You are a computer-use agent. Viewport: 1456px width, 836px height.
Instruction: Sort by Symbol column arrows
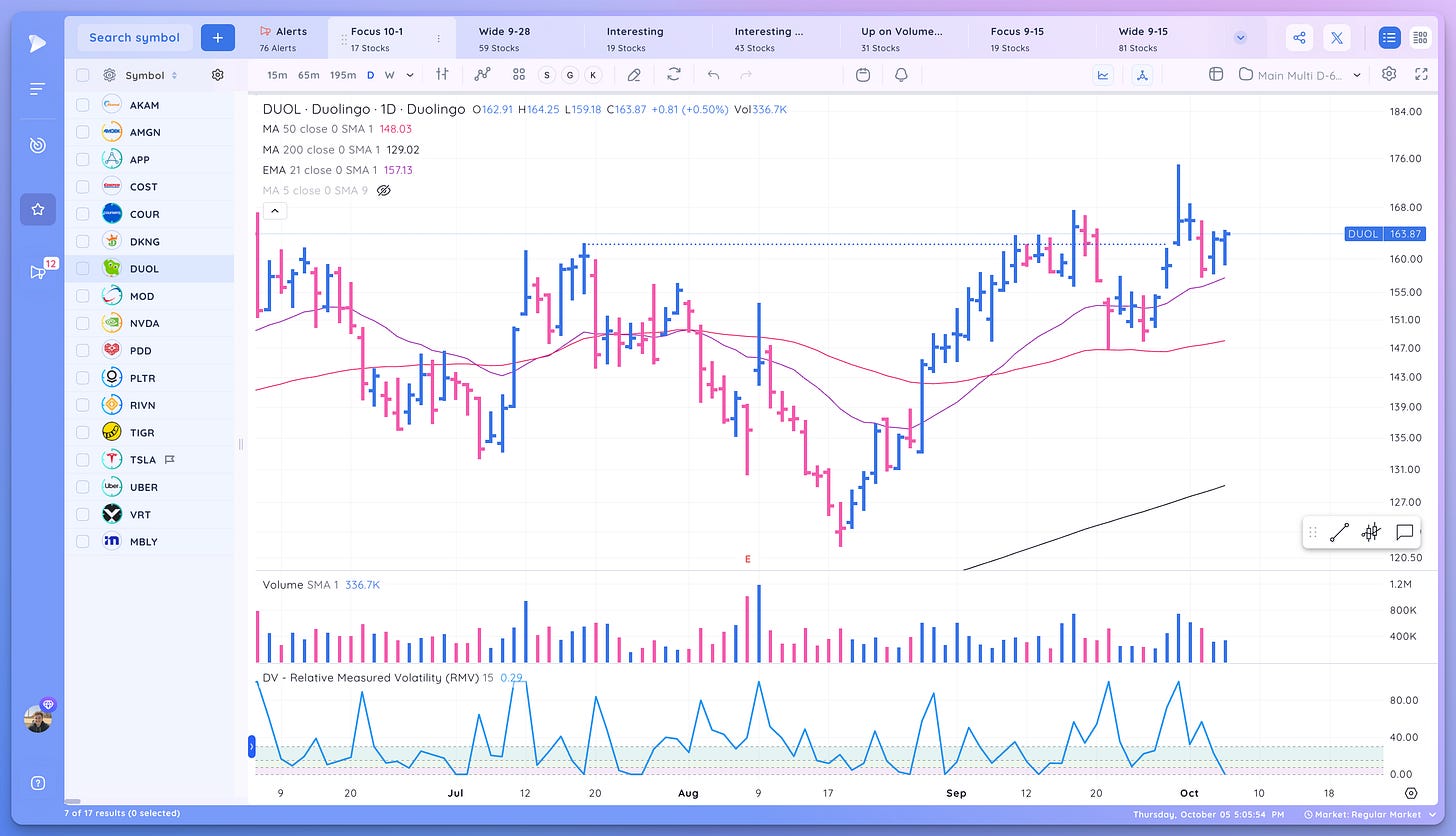174,75
